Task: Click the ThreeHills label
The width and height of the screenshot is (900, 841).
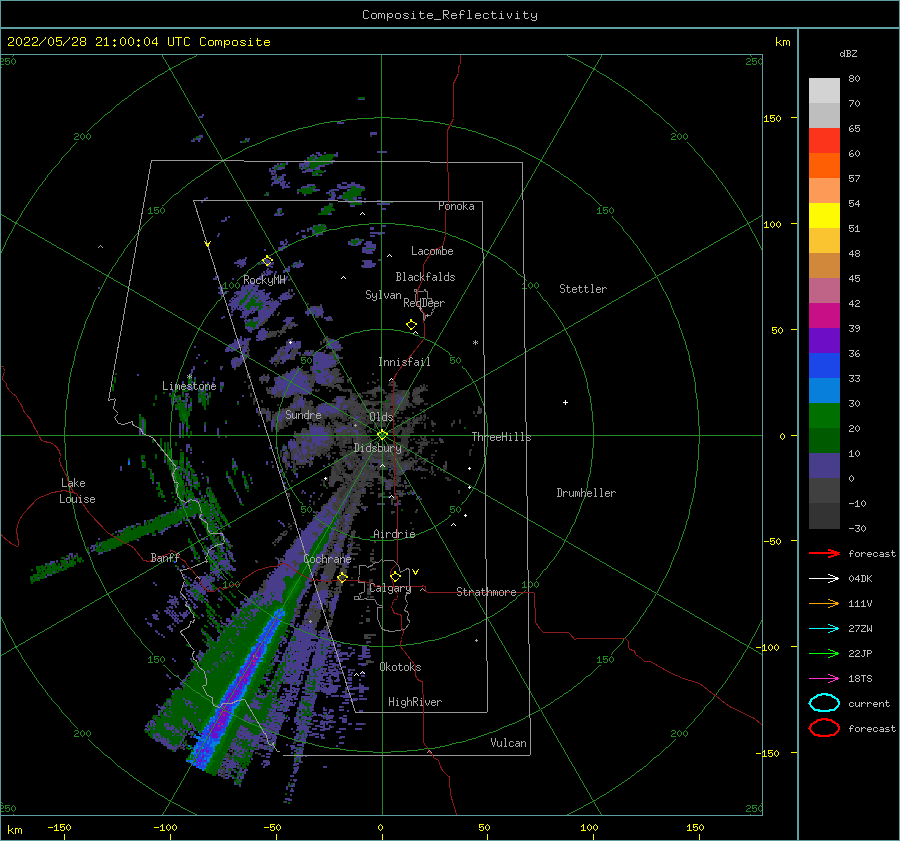Action: [x=501, y=437]
